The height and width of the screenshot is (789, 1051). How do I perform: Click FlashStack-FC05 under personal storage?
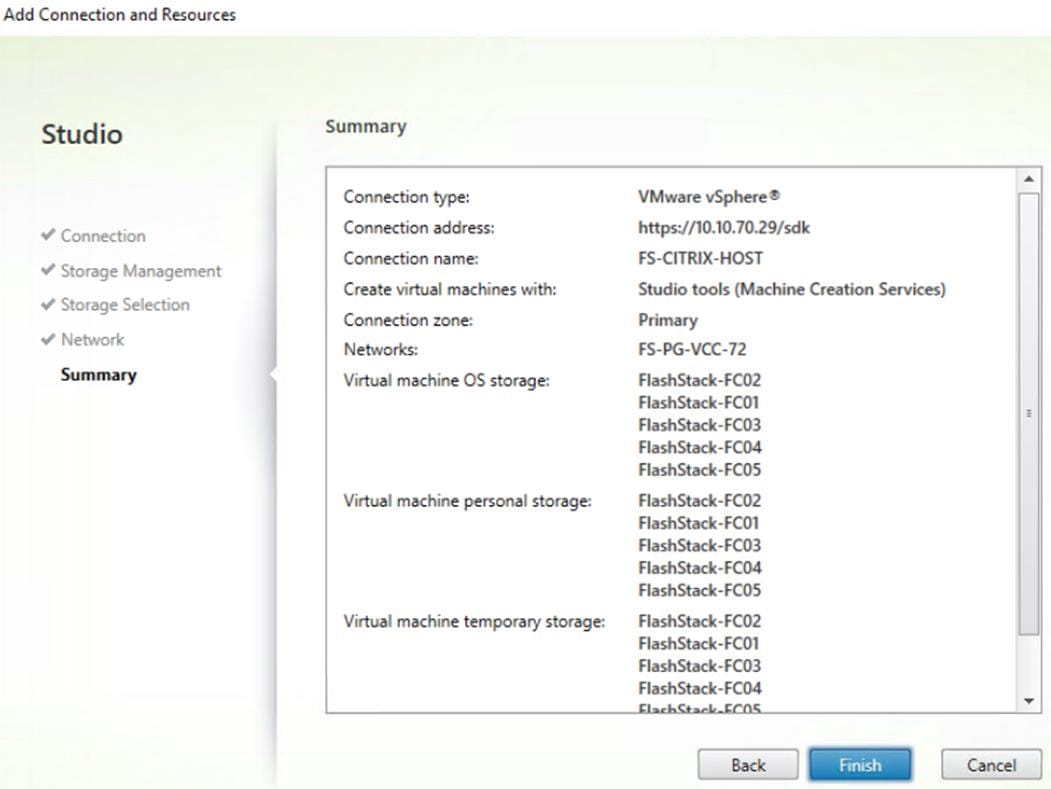click(x=700, y=591)
